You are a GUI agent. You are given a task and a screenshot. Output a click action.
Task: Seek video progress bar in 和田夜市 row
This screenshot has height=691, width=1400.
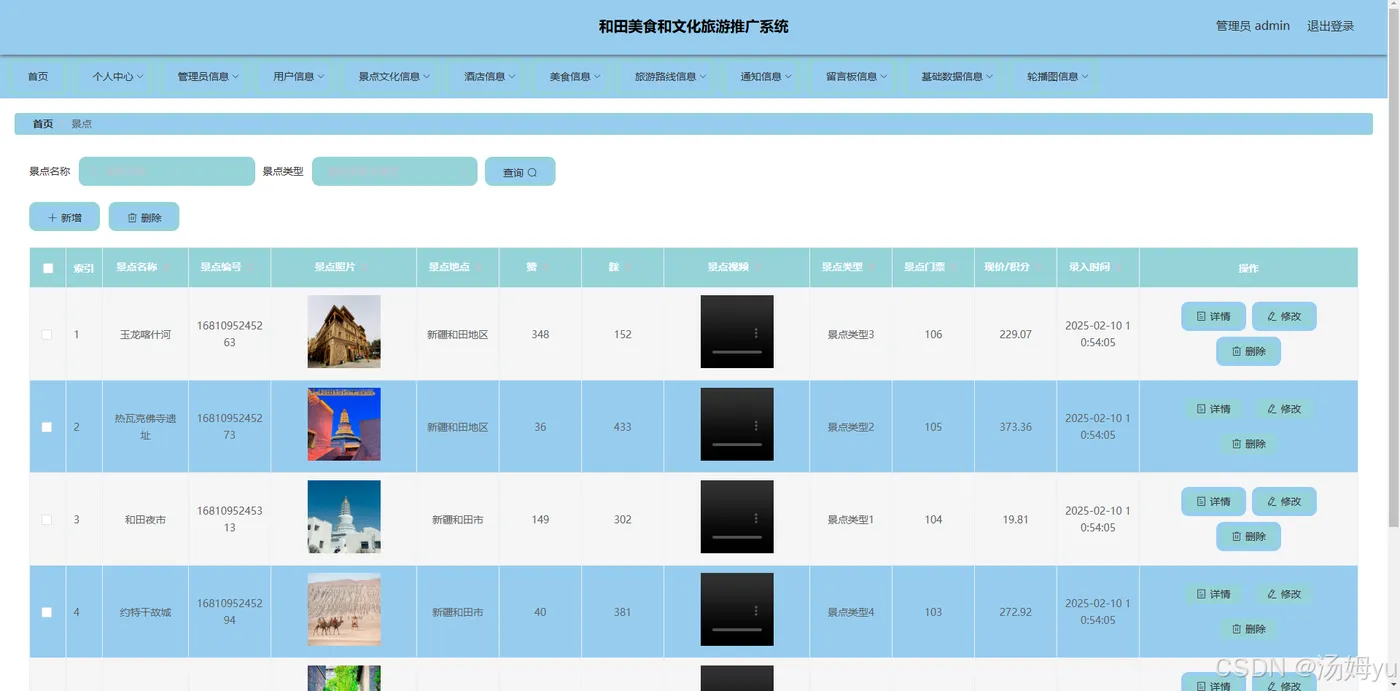click(x=737, y=537)
